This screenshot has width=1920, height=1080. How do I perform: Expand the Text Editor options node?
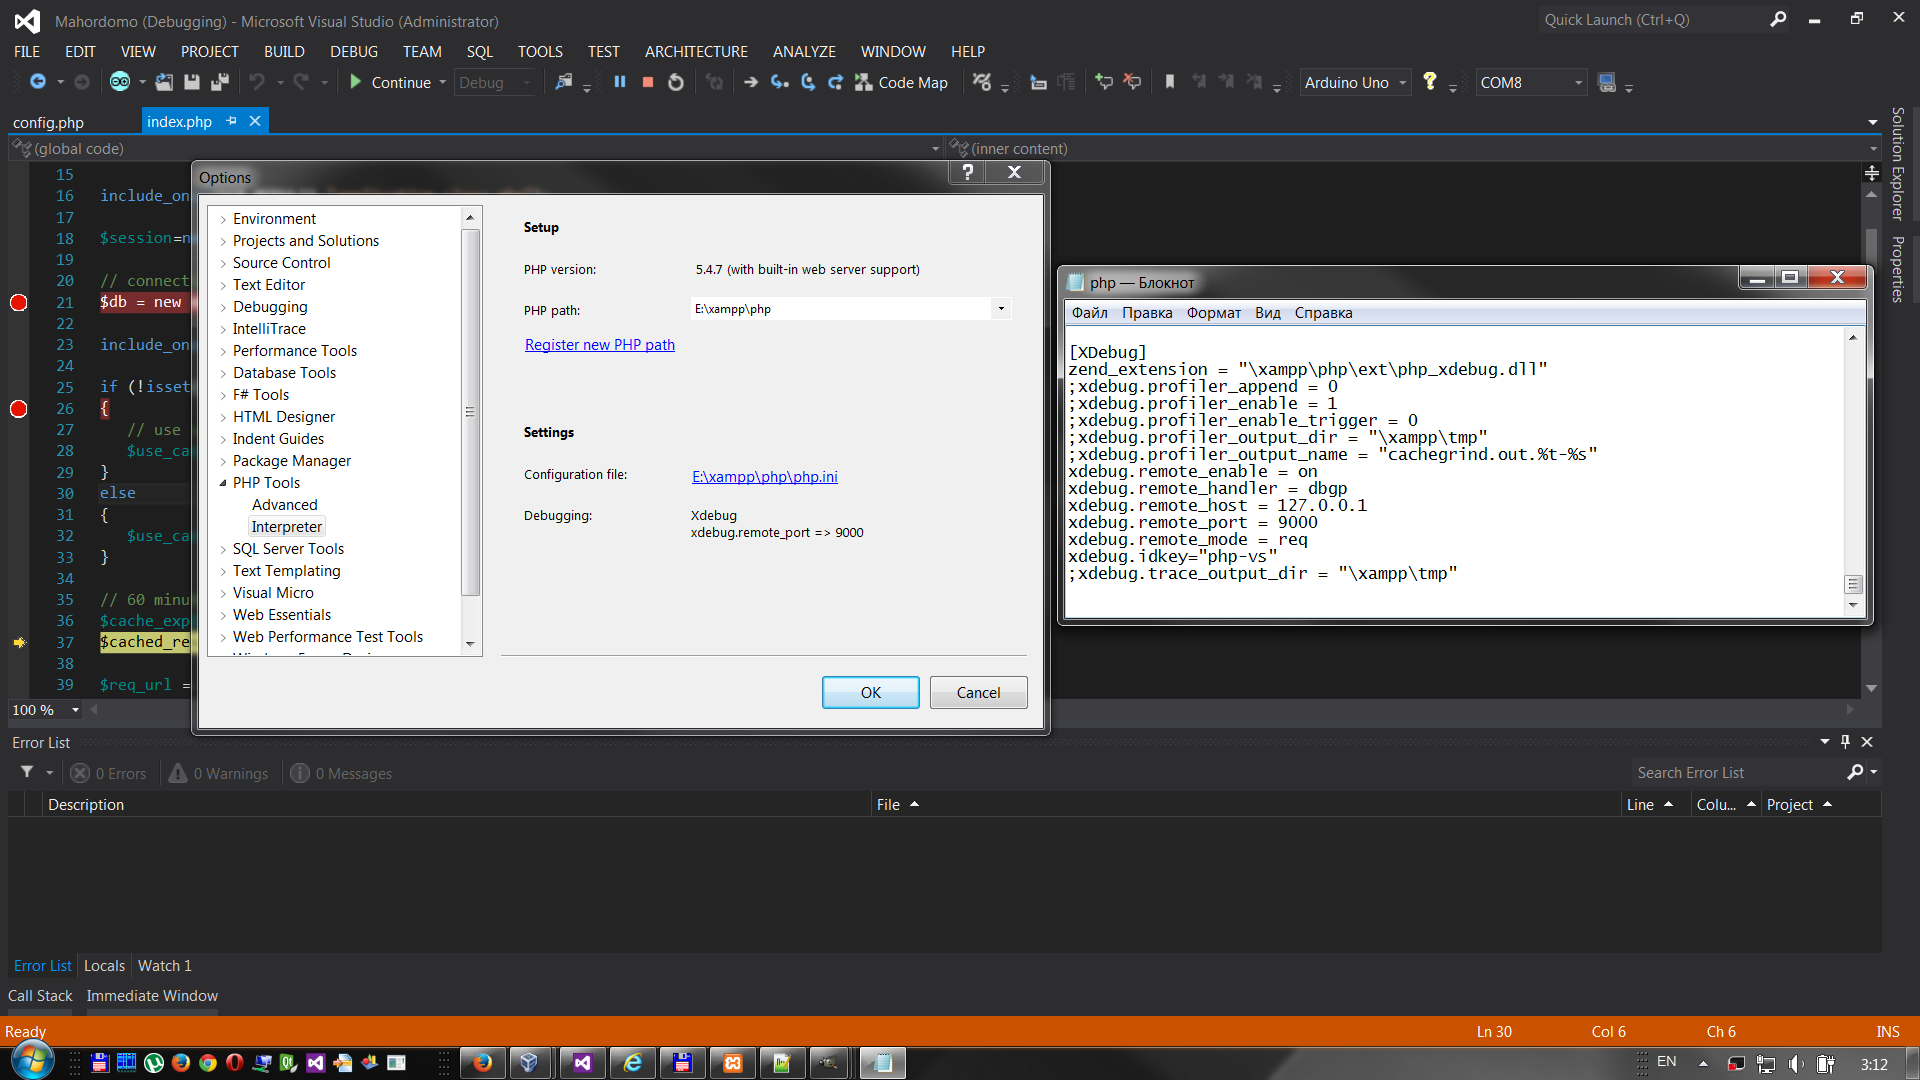(223, 285)
